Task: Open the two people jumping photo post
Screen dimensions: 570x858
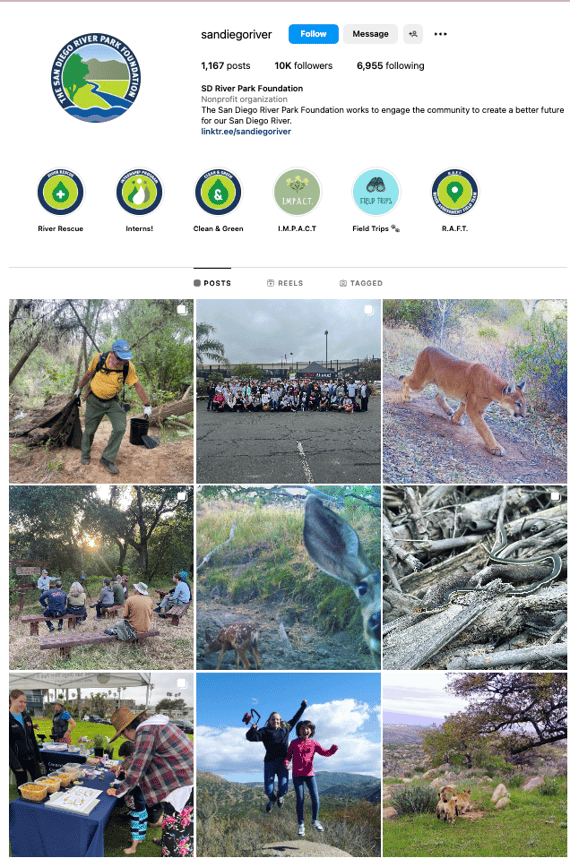Action: pos(288,764)
